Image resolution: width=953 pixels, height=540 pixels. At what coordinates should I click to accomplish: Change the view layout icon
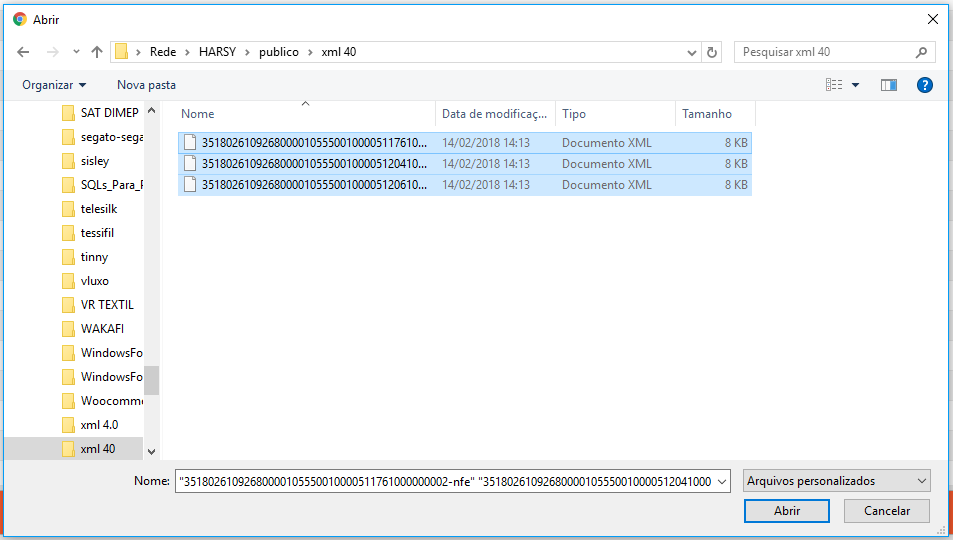[x=834, y=85]
